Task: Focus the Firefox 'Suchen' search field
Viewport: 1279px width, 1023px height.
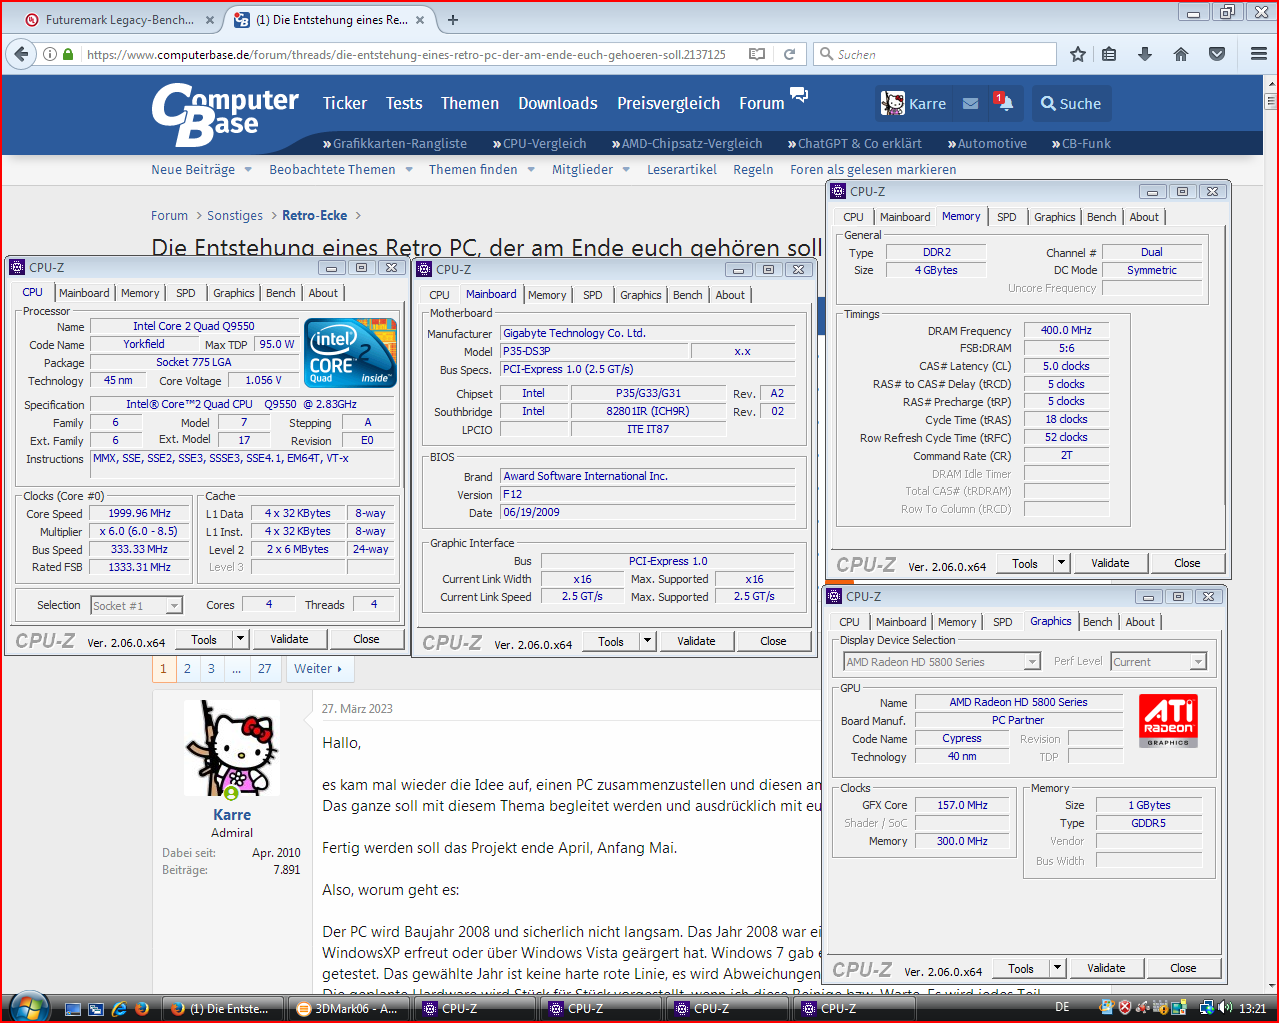Action: point(935,54)
